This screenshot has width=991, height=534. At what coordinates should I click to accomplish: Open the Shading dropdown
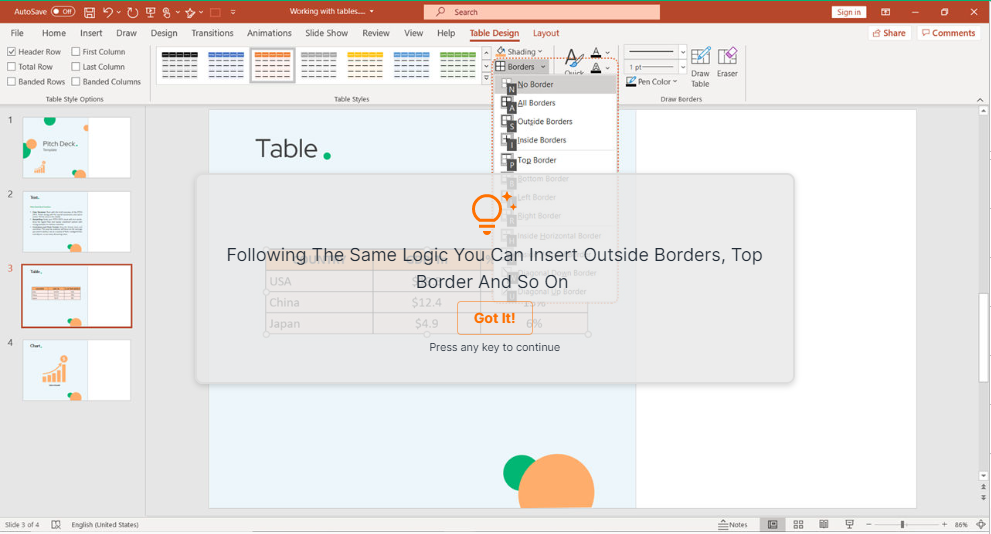pyautogui.click(x=520, y=52)
